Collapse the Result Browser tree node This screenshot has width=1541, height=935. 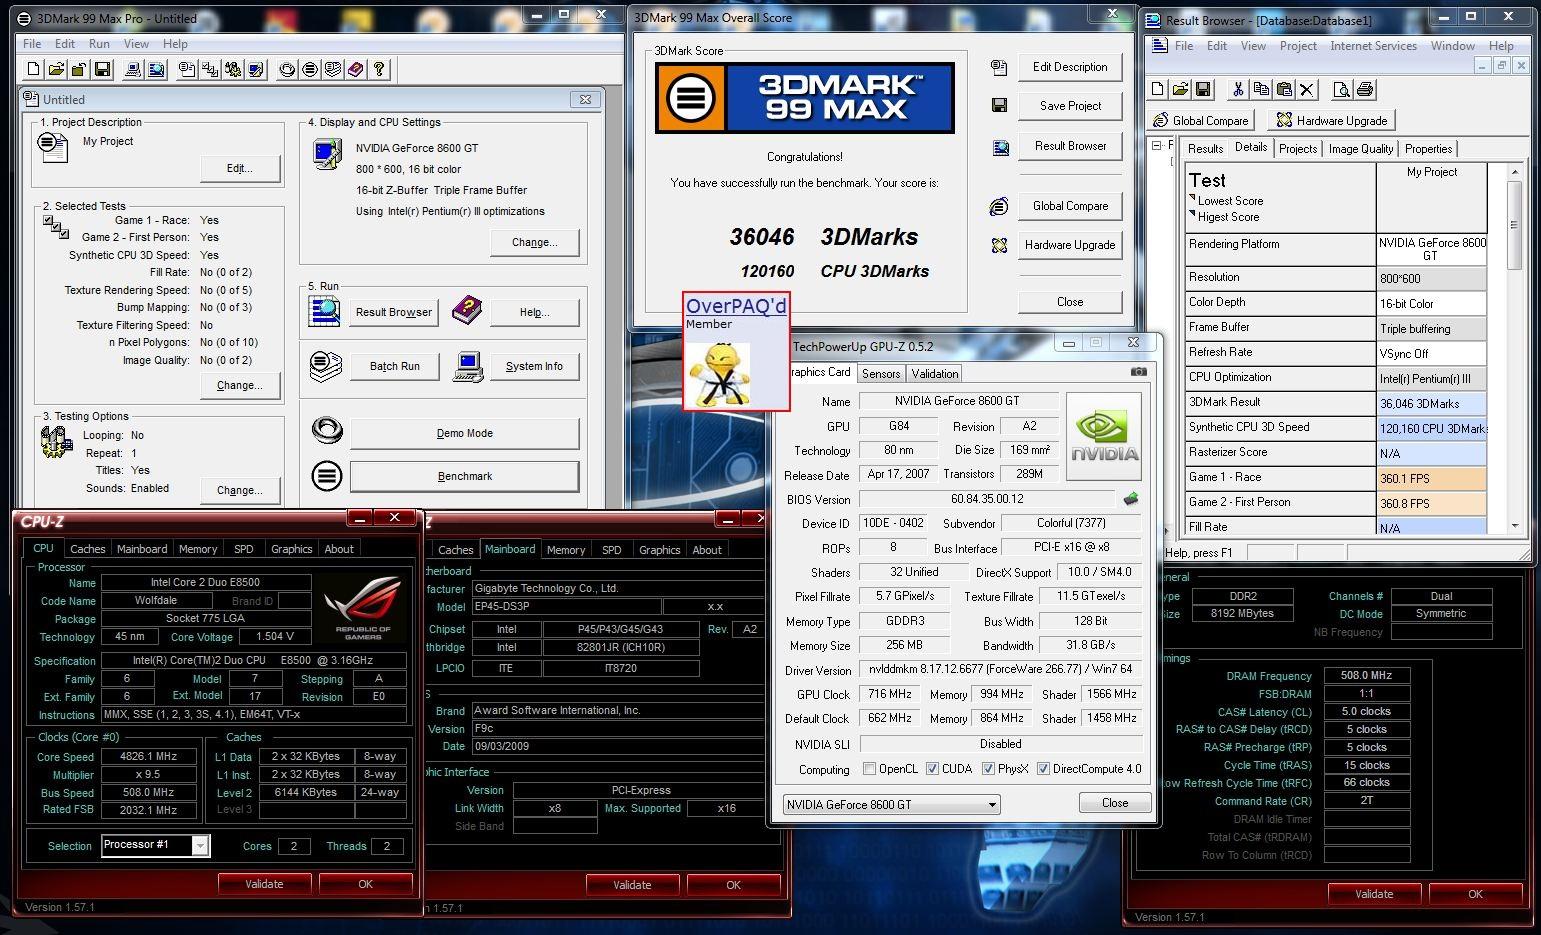pos(1157,146)
